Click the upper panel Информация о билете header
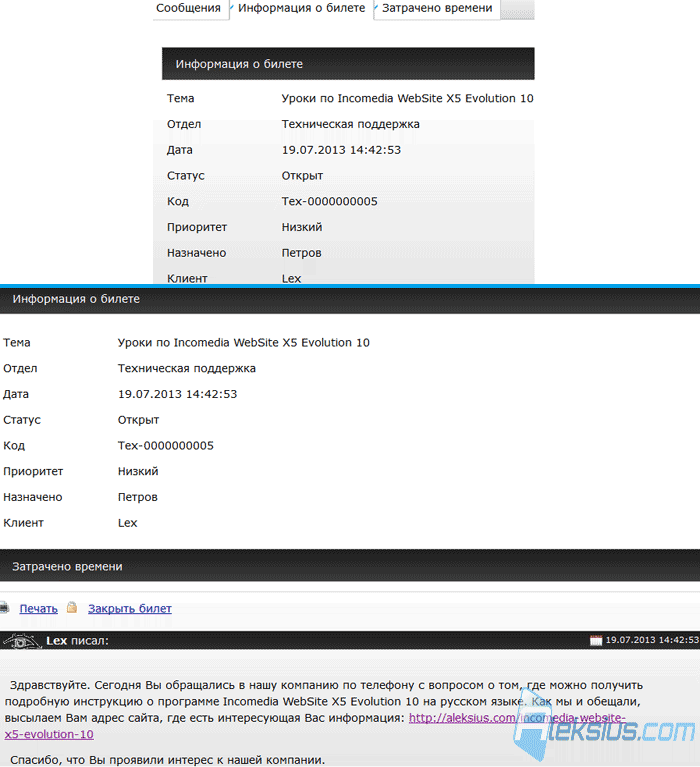The image size is (700, 767). [348, 64]
